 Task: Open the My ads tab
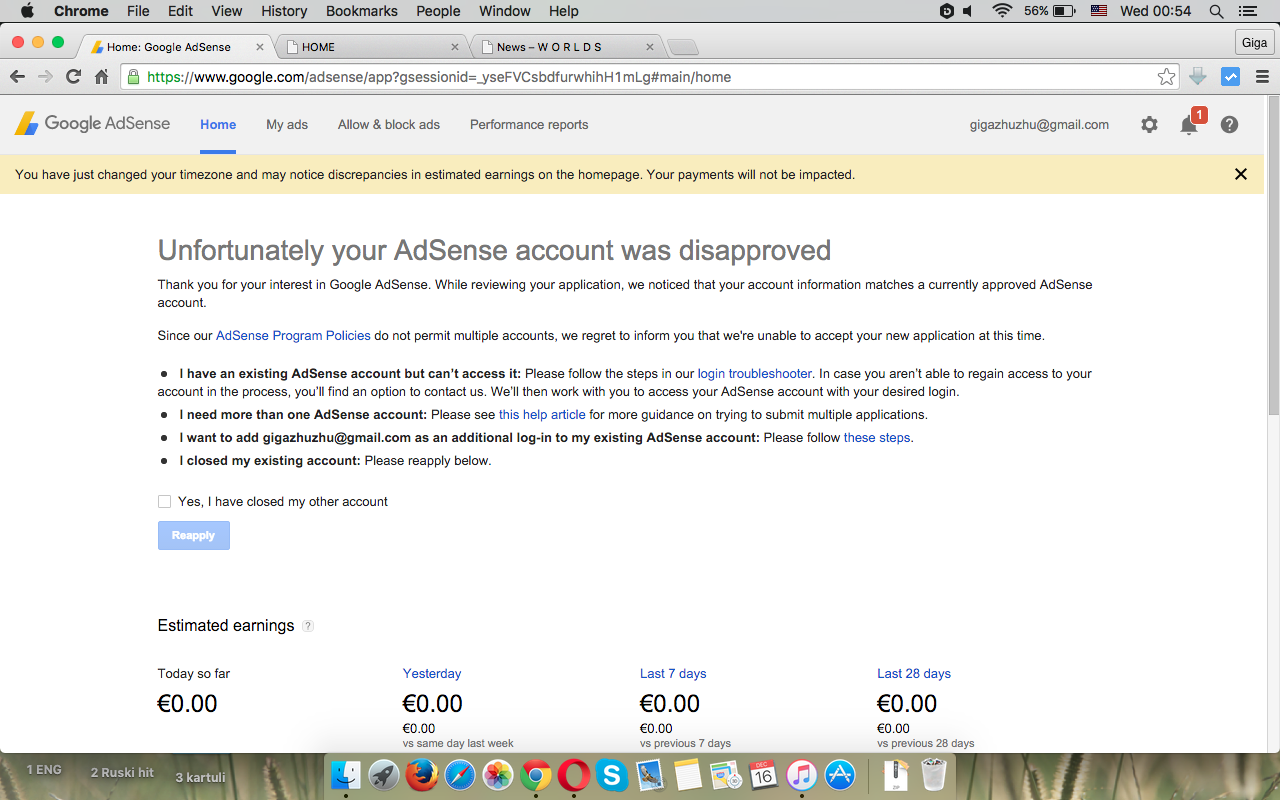pyautogui.click(x=287, y=125)
